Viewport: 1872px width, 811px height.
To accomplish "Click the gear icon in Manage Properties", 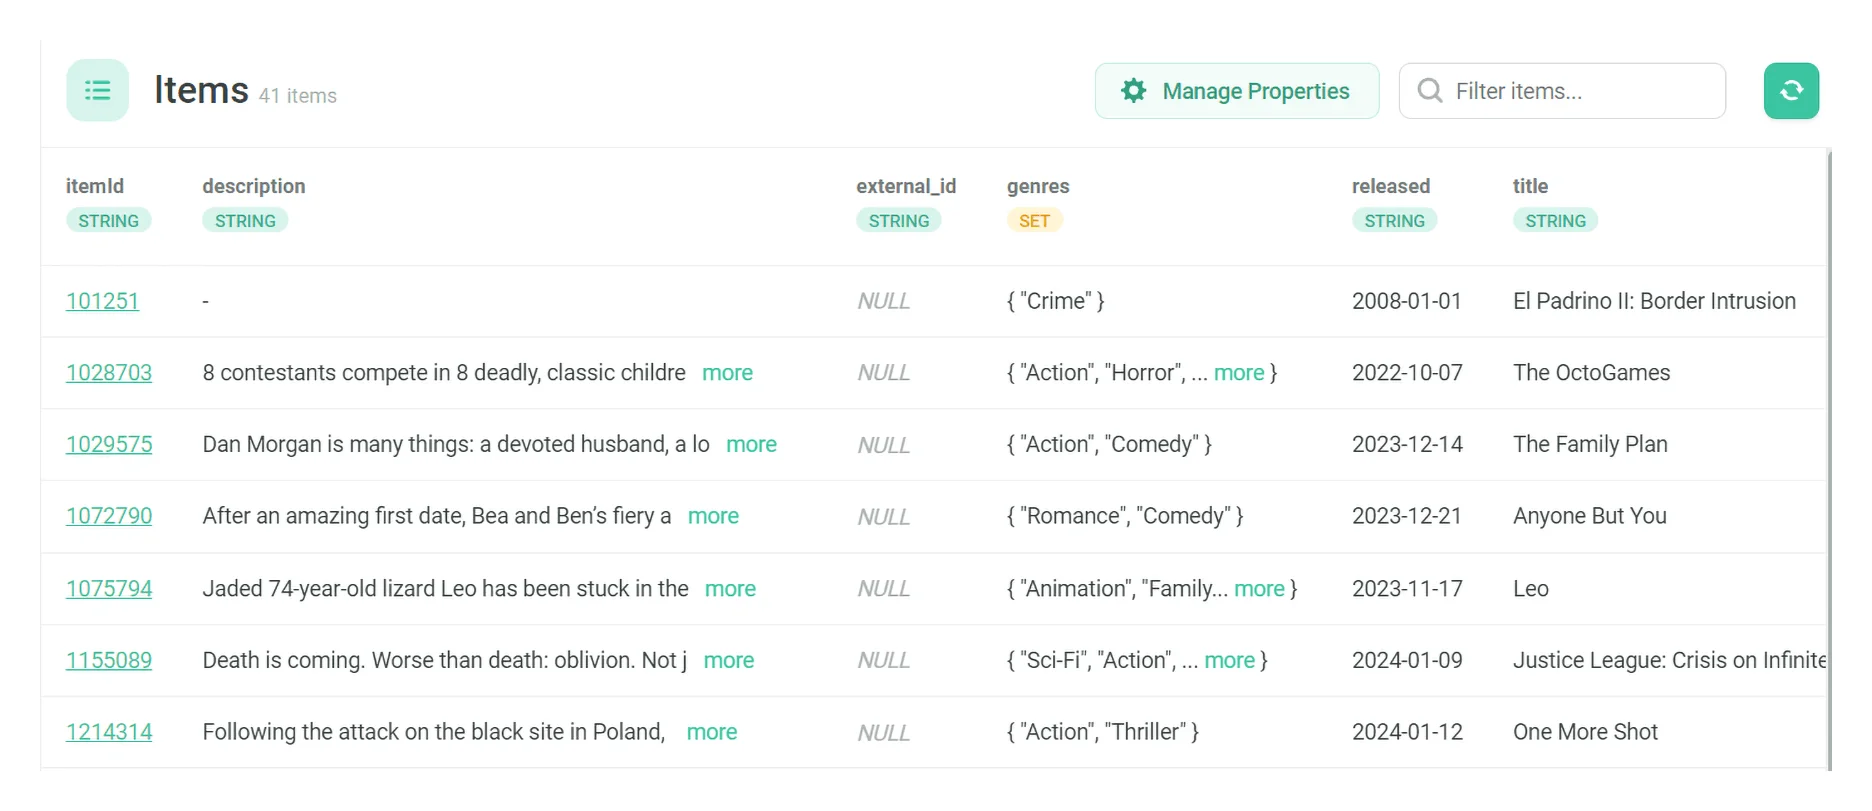I will (1133, 91).
